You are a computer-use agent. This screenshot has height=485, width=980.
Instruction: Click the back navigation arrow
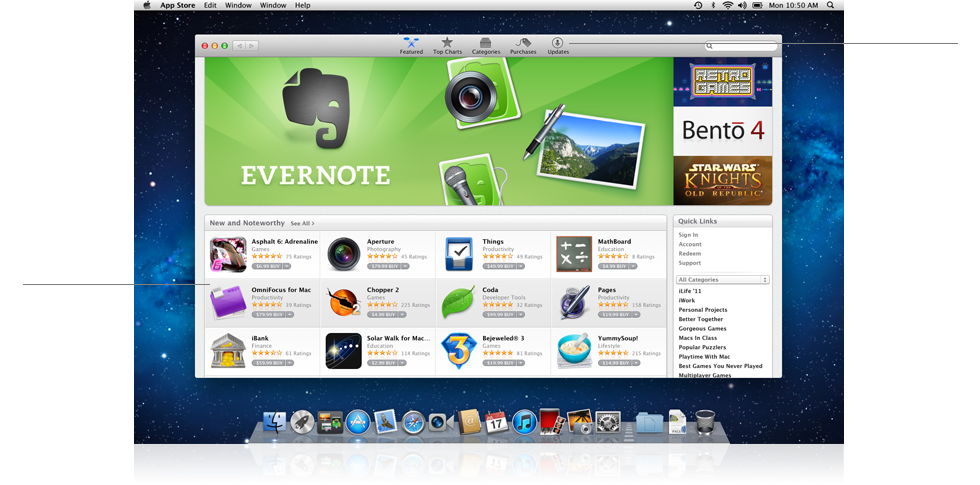pos(239,46)
